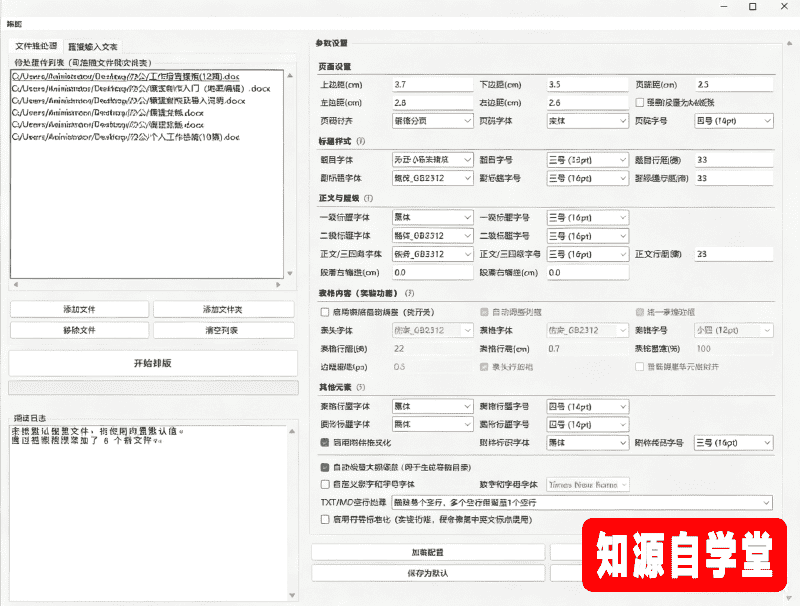Click the 开始排版 button

[x=153, y=363]
